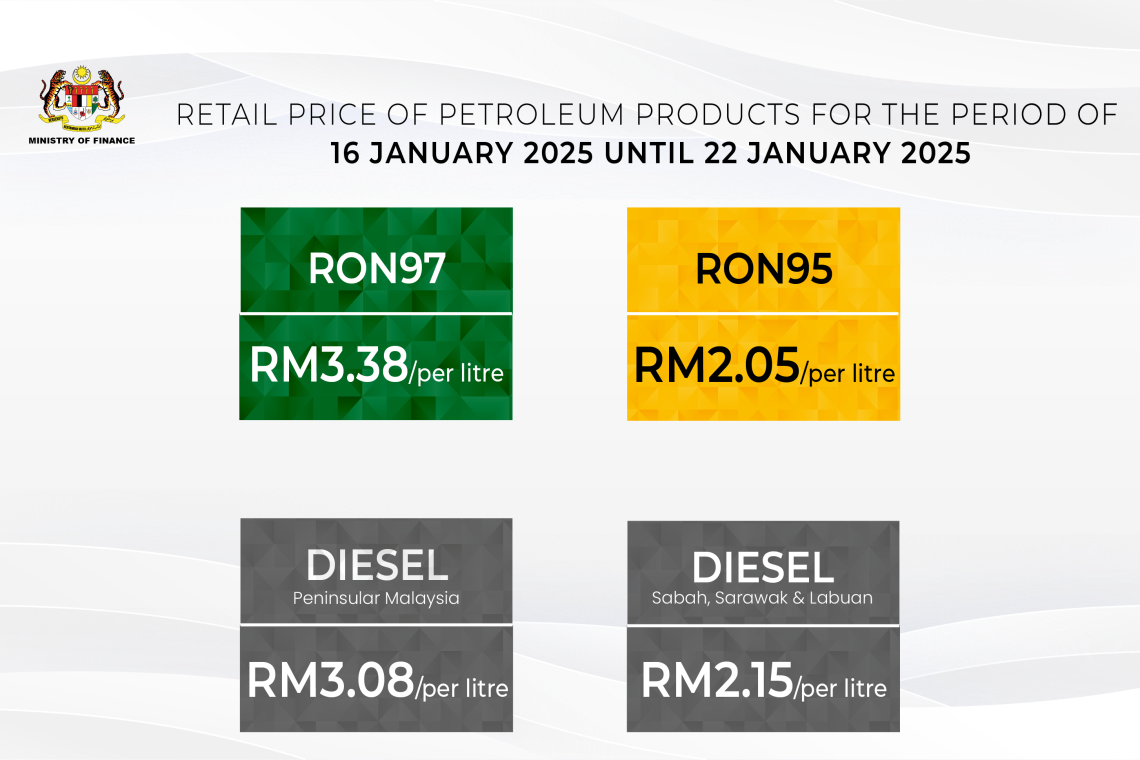
Task: Select the RETAIL PRICE OF PETROLEUM PRODUCTS title
Action: (648, 114)
